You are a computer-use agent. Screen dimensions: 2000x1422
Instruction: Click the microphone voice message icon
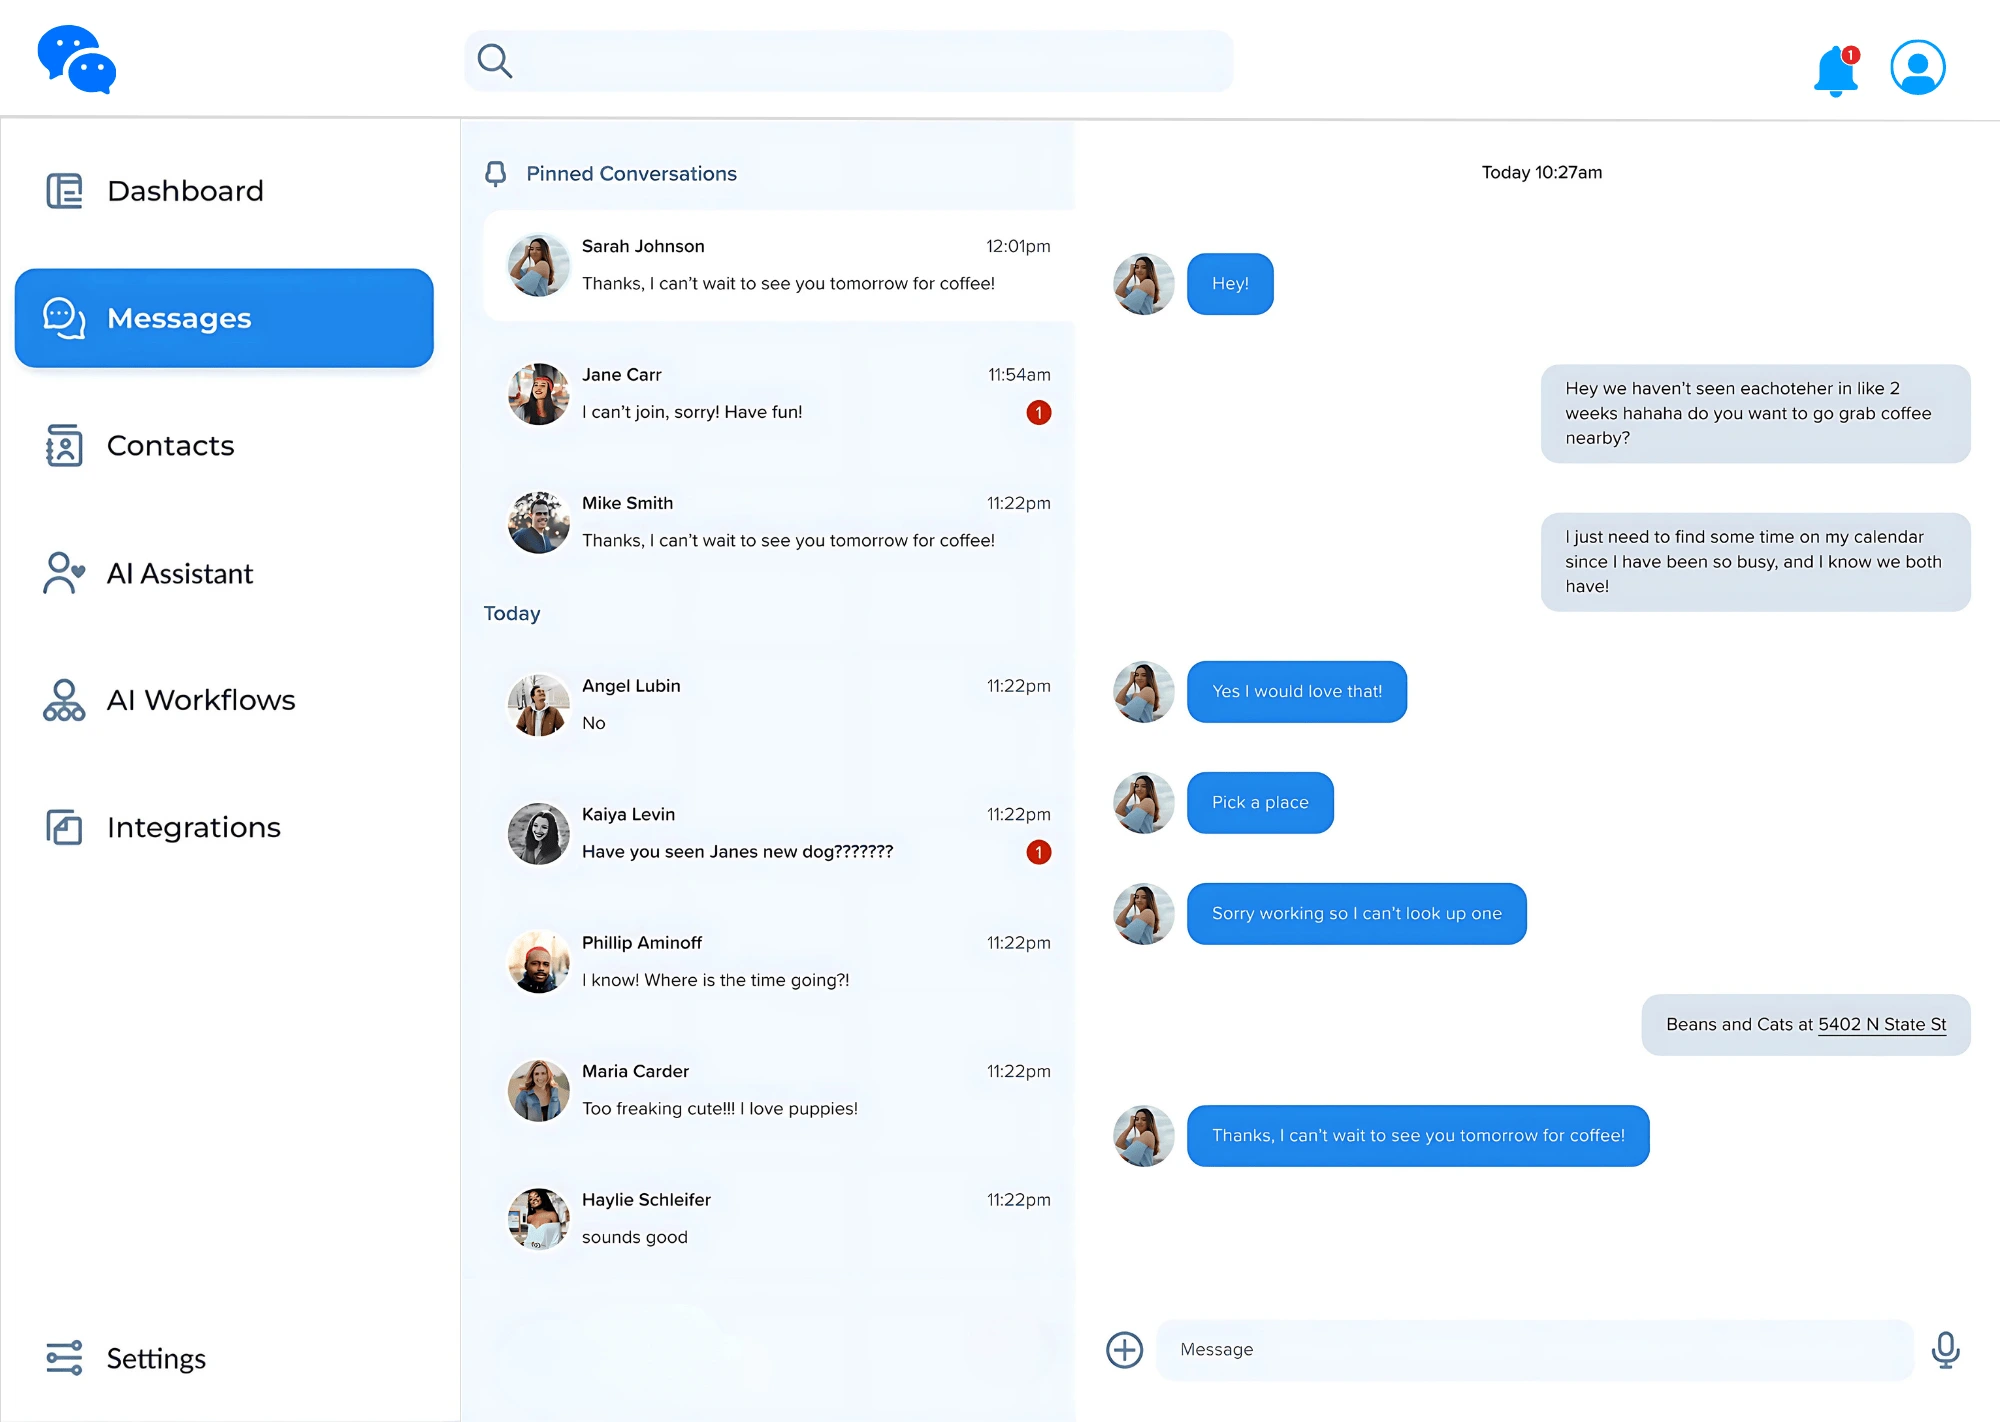(x=1945, y=1349)
